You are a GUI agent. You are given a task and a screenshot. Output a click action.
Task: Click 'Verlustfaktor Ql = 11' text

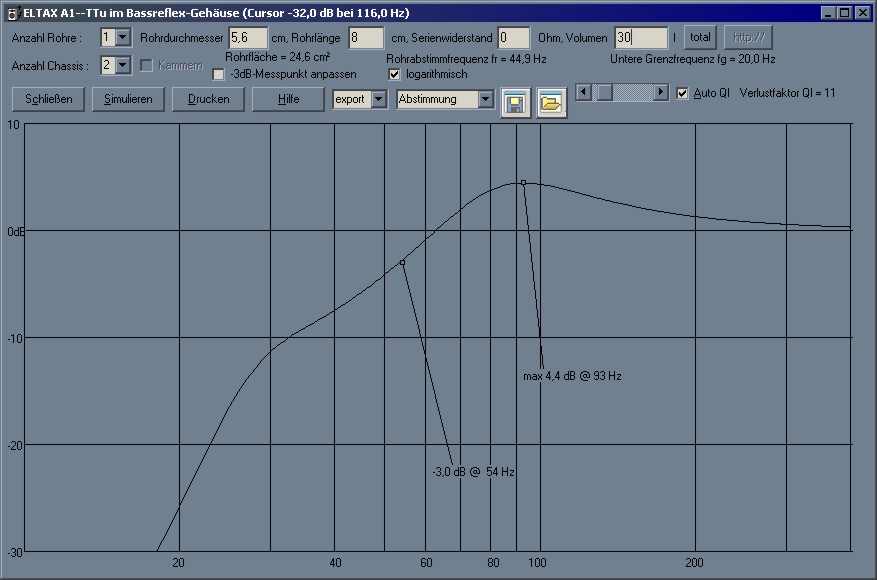pyautogui.click(x=787, y=93)
